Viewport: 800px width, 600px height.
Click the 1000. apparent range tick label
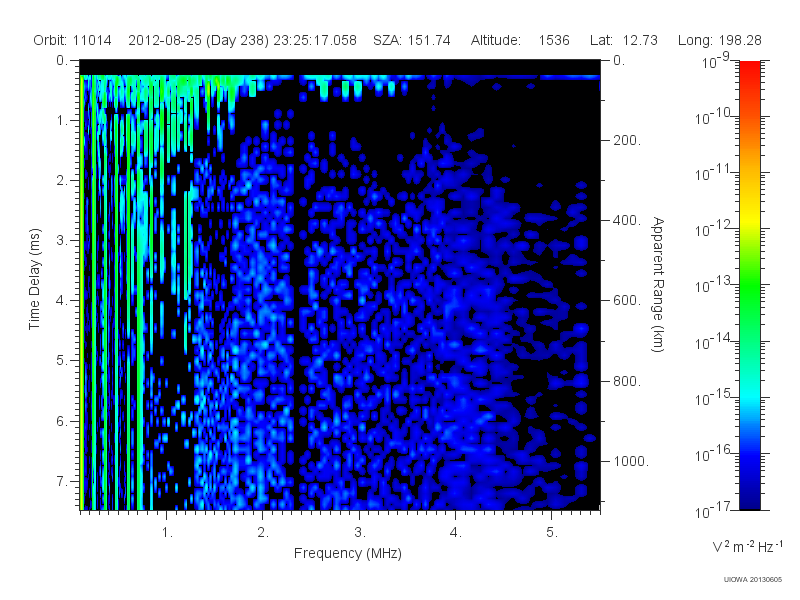pos(631,461)
